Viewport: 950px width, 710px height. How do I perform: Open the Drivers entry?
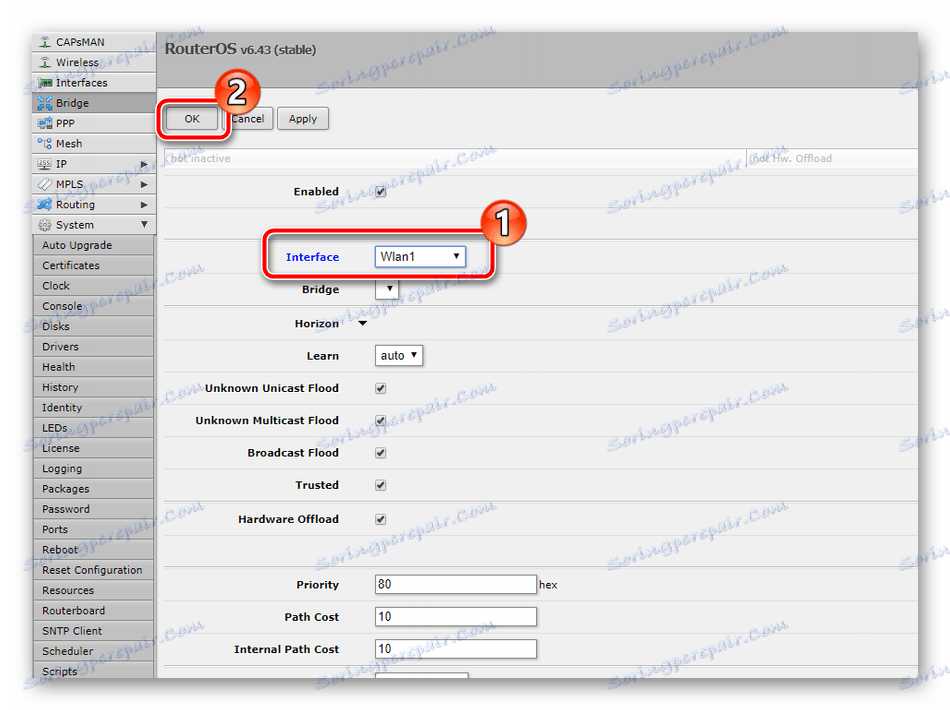pos(93,347)
